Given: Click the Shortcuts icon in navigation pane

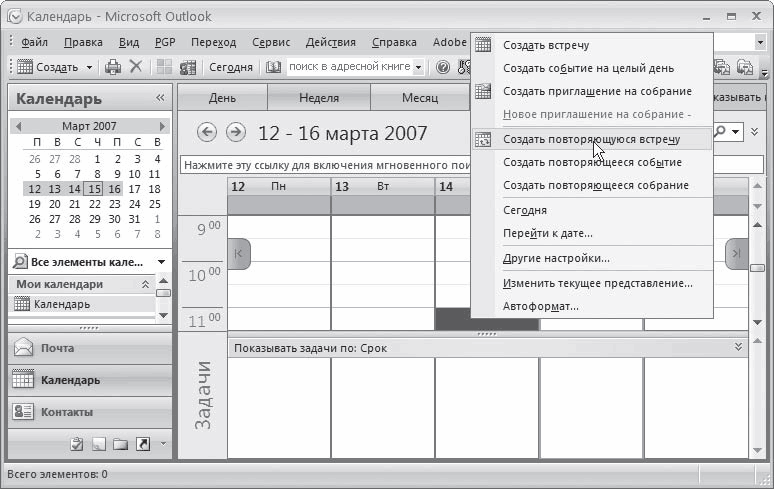Looking at the screenshot, I should coord(143,444).
